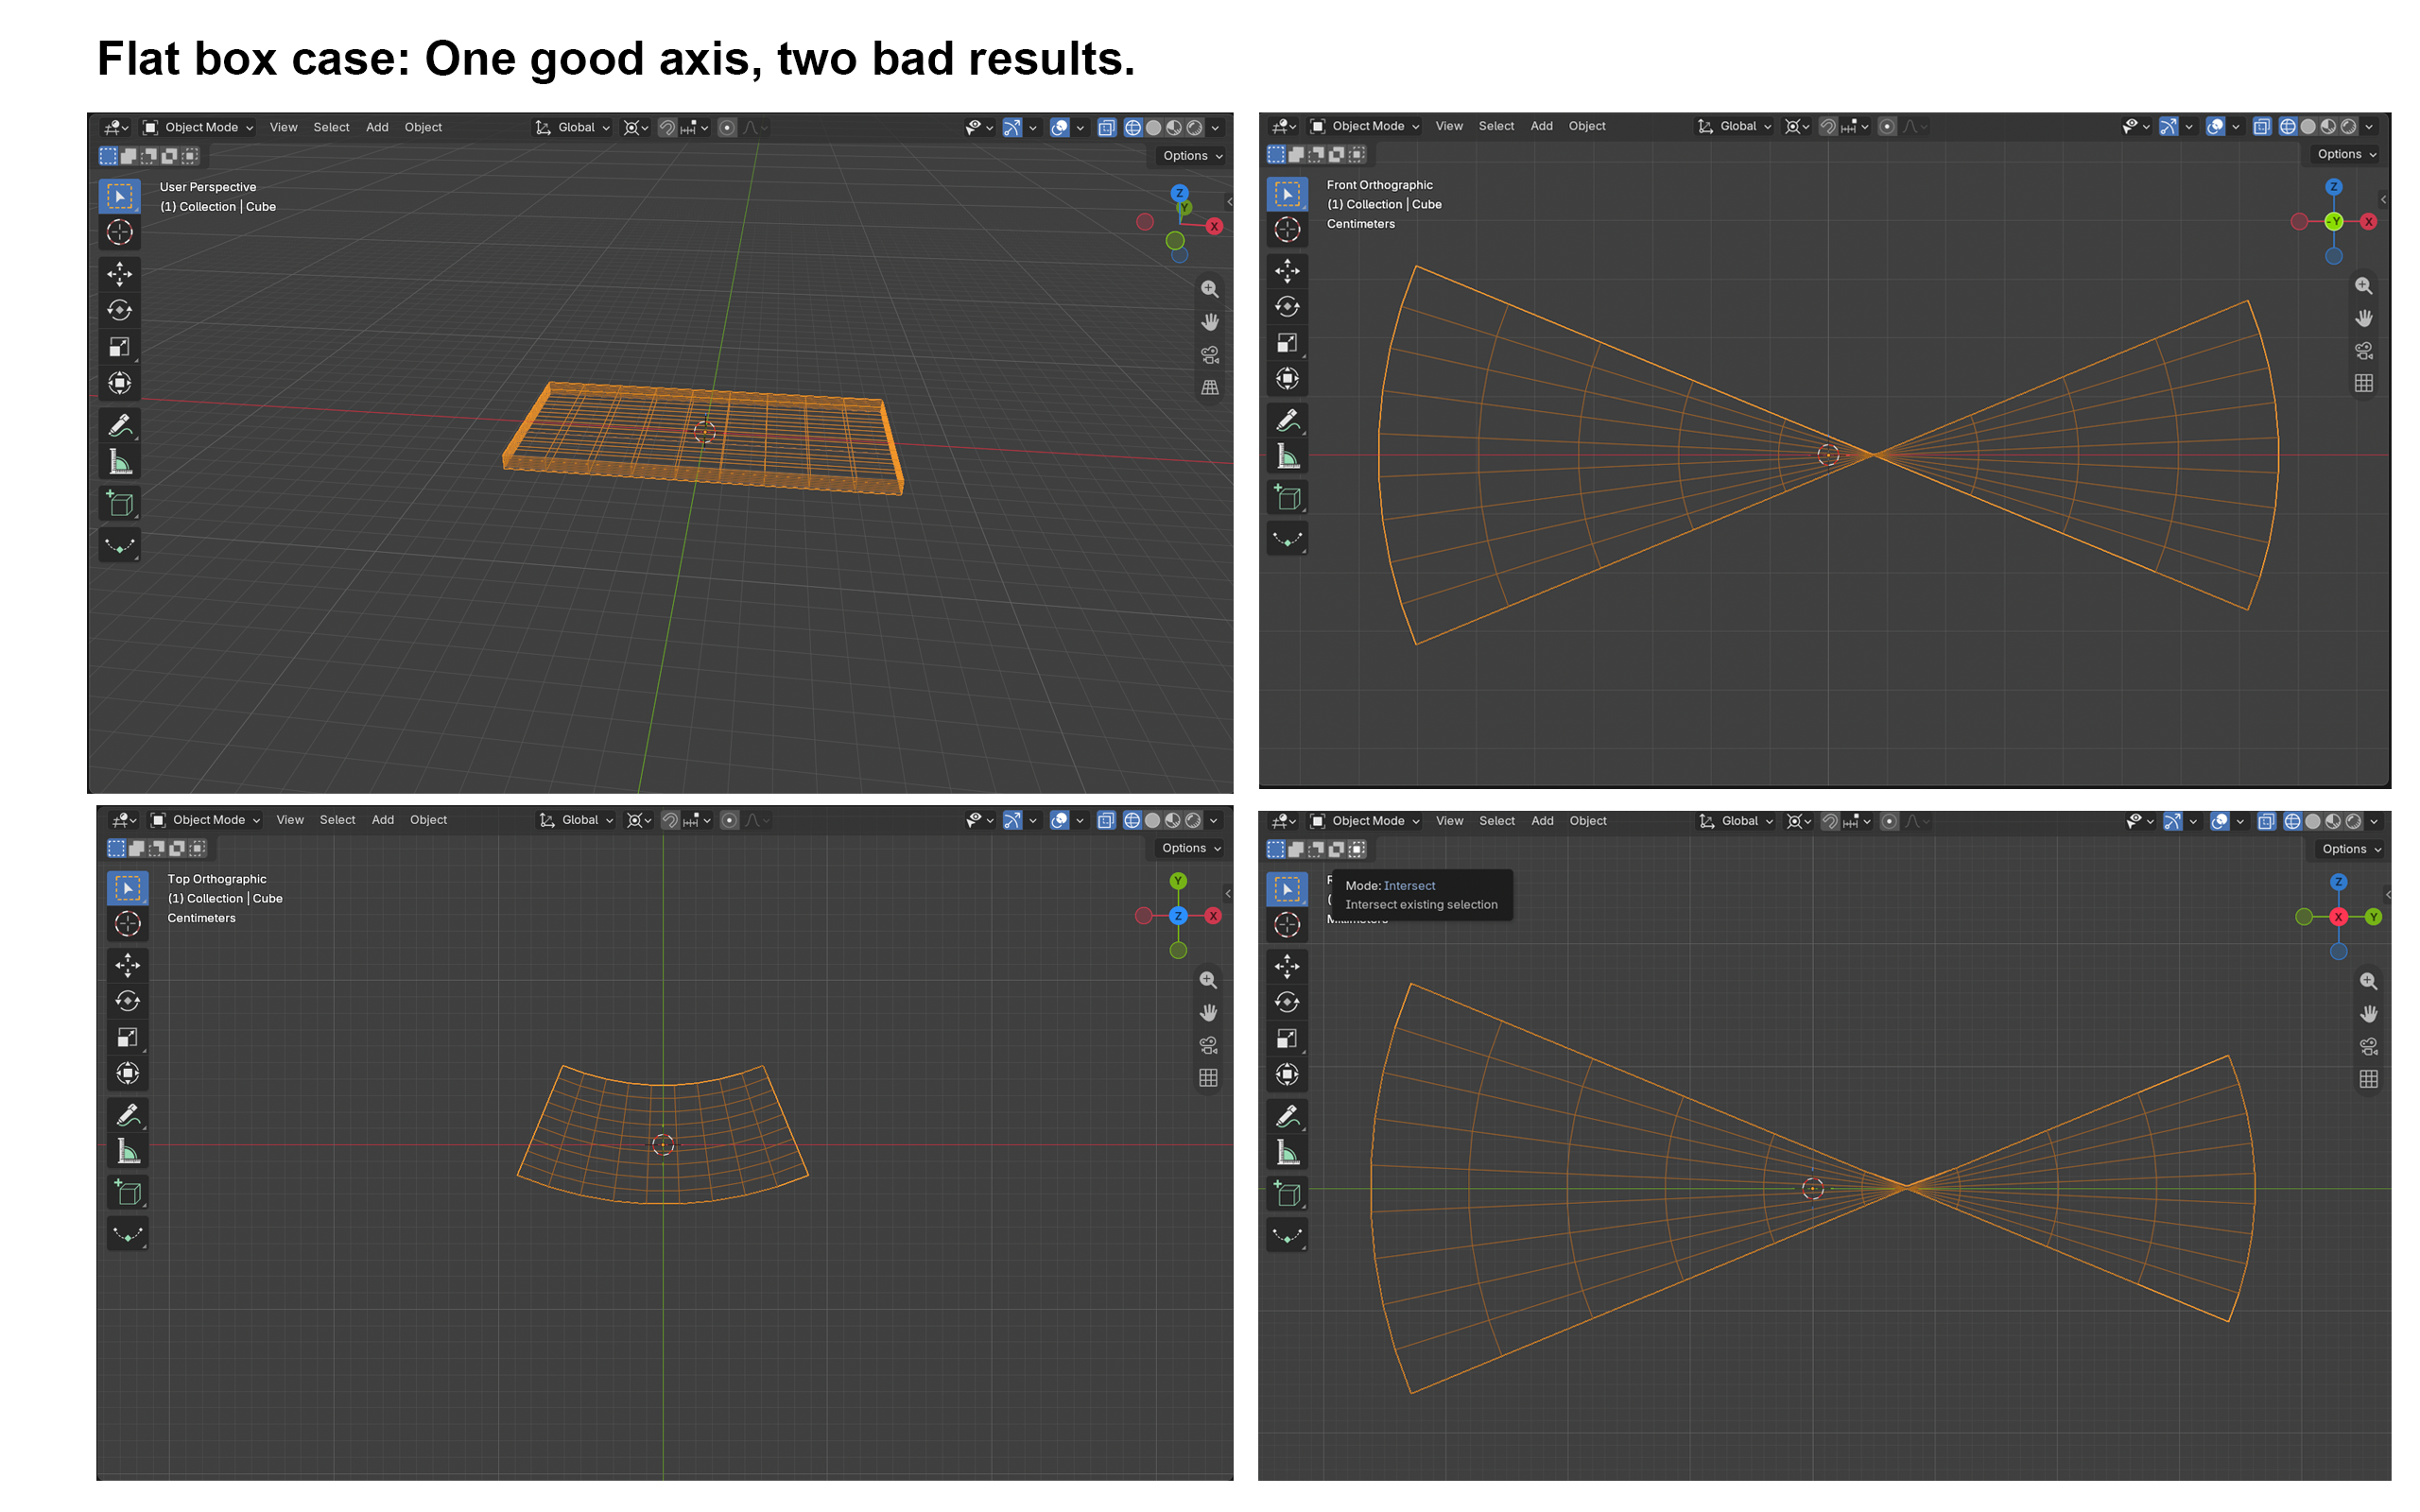Click green Y axis on Top Orthographic gizmo

coord(1178,881)
